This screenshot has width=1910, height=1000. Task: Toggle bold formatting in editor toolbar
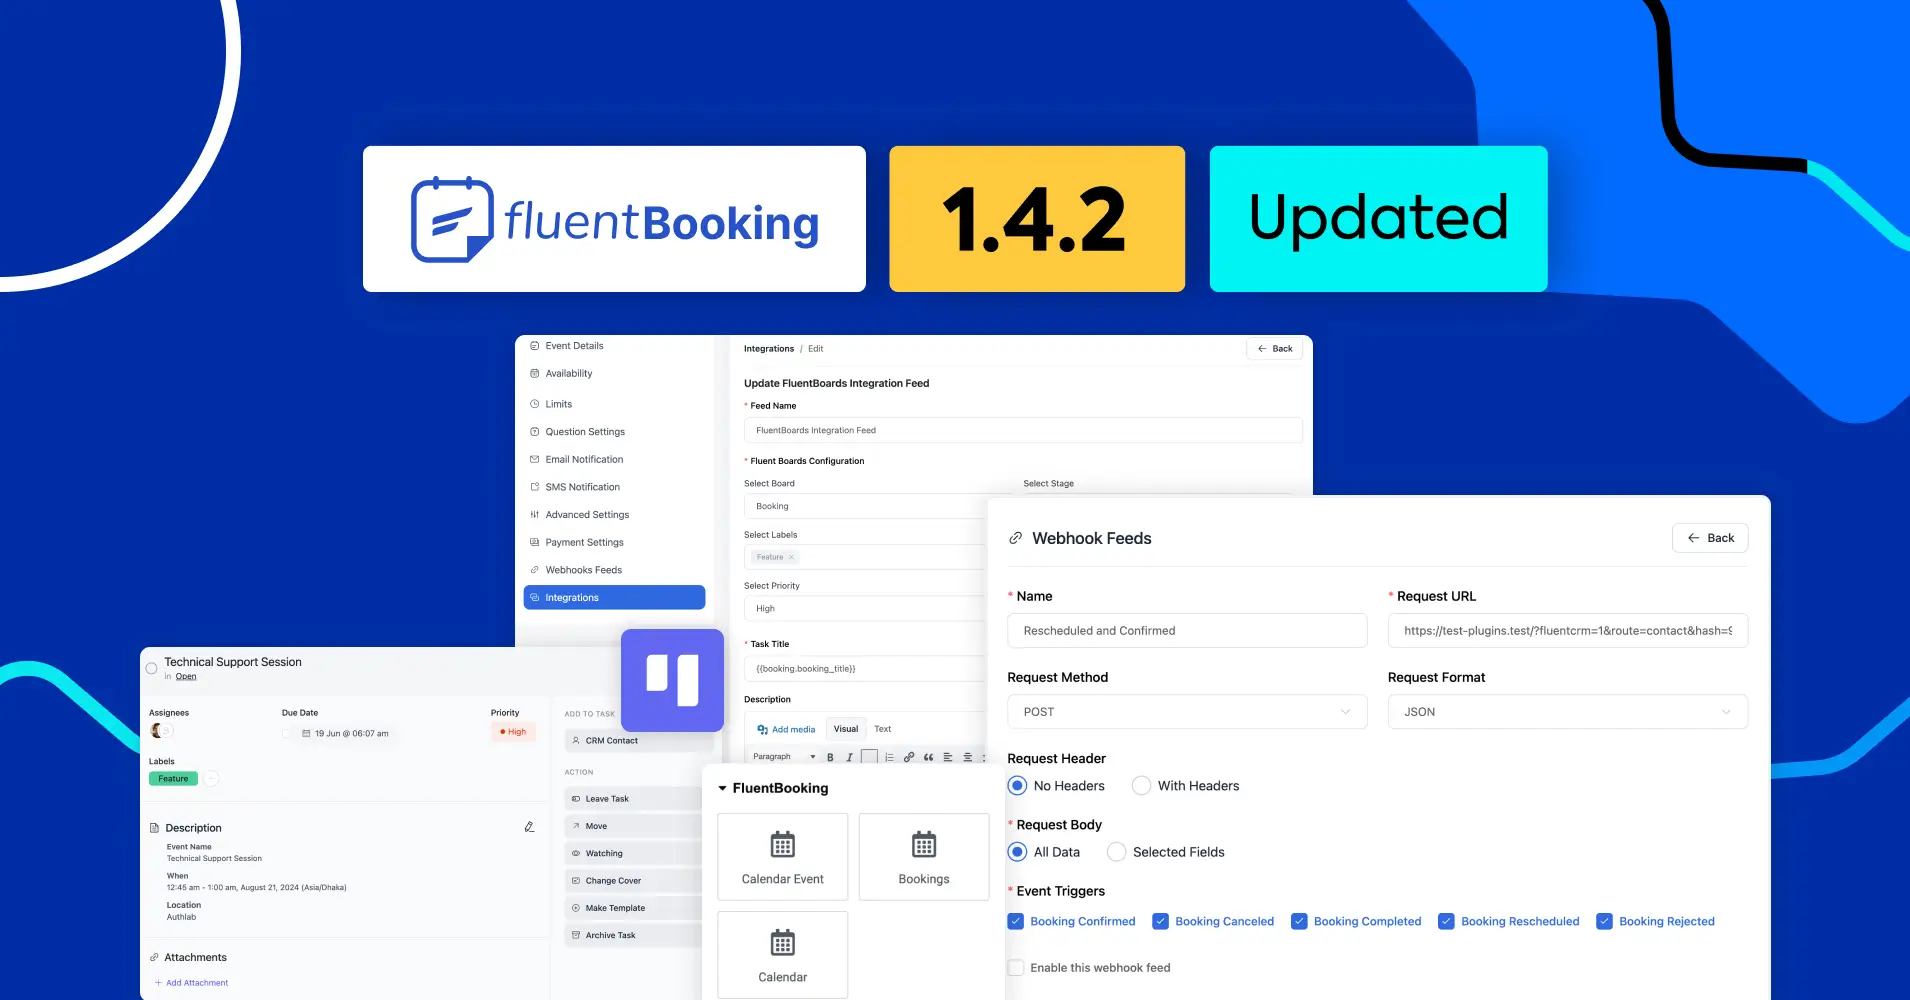[830, 757]
